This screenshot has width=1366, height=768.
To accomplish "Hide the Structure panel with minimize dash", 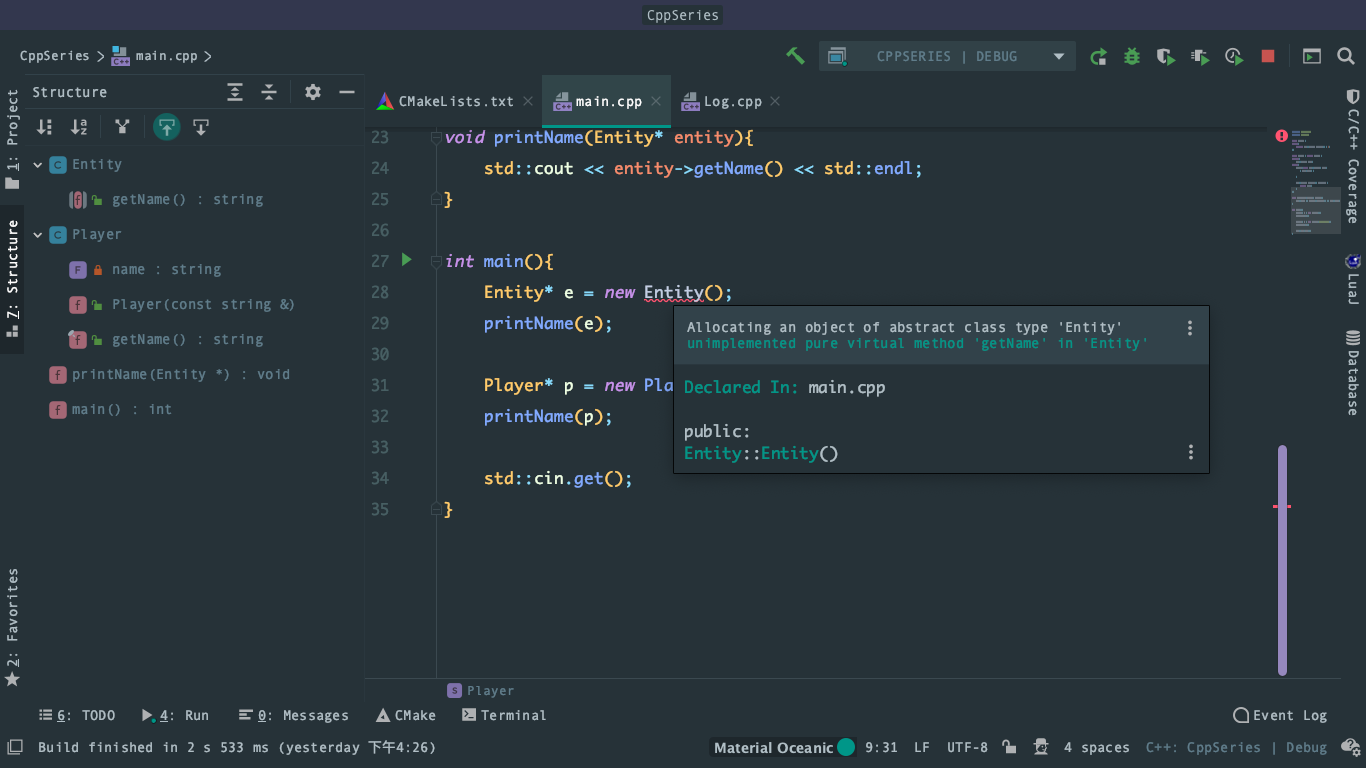I will click(347, 92).
